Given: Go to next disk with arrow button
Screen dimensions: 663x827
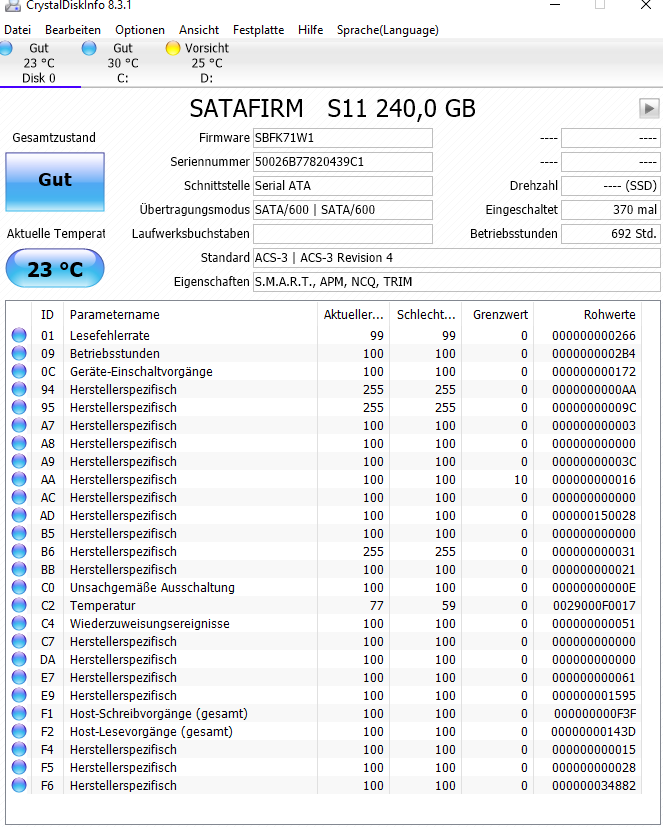Looking at the screenshot, I should click(649, 109).
